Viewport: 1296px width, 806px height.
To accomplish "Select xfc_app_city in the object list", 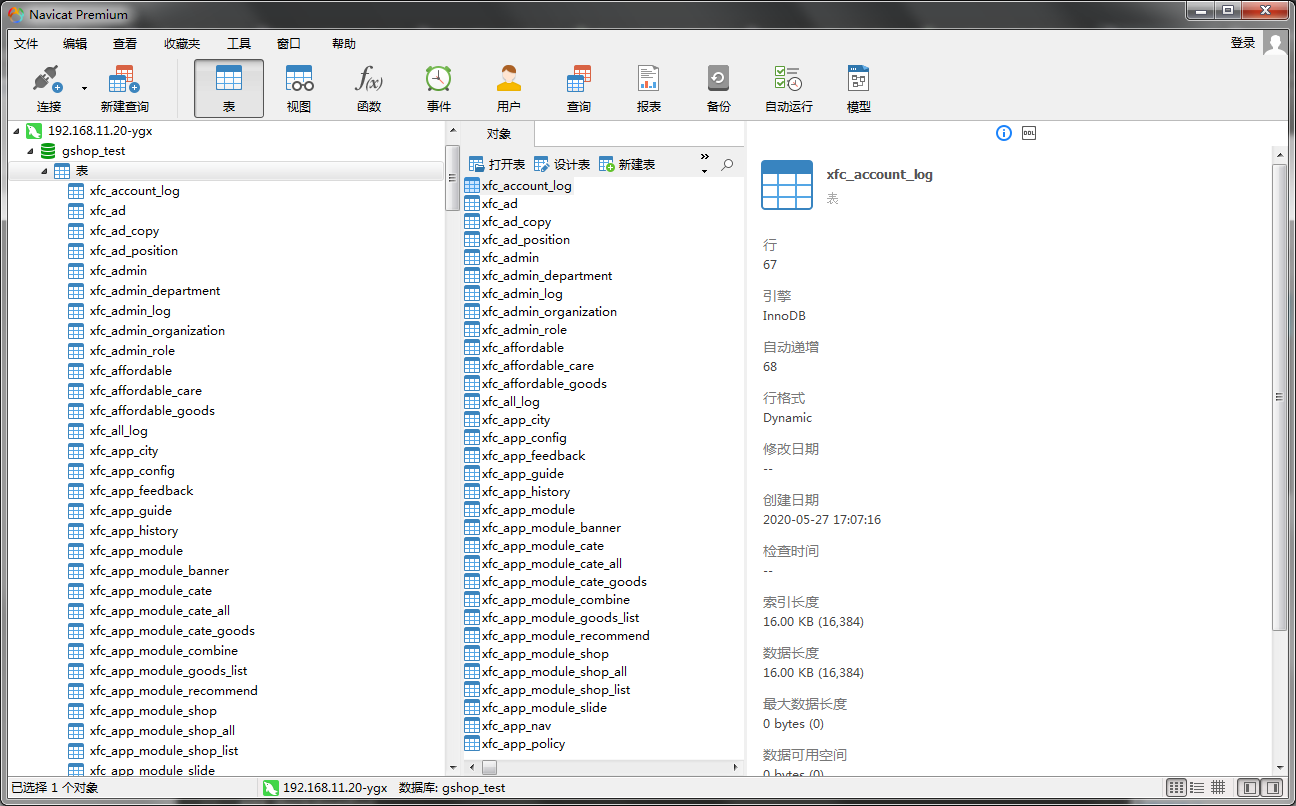I will pos(516,420).
